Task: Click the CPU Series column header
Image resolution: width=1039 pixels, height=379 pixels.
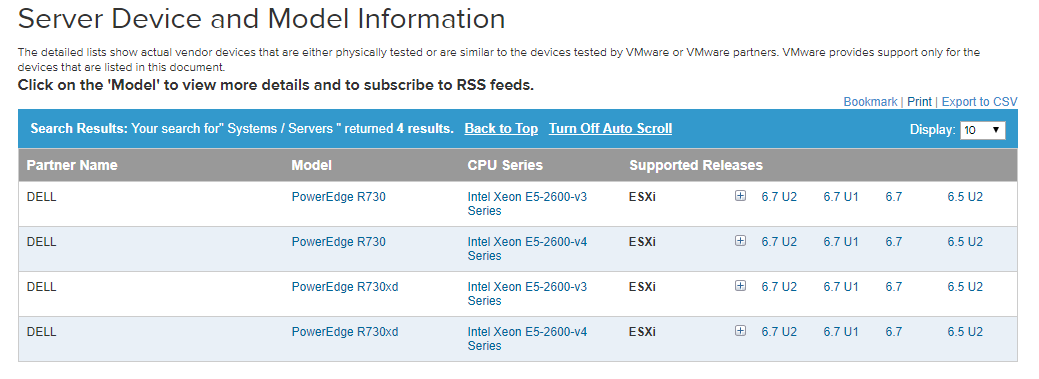Action: [505, 165]
